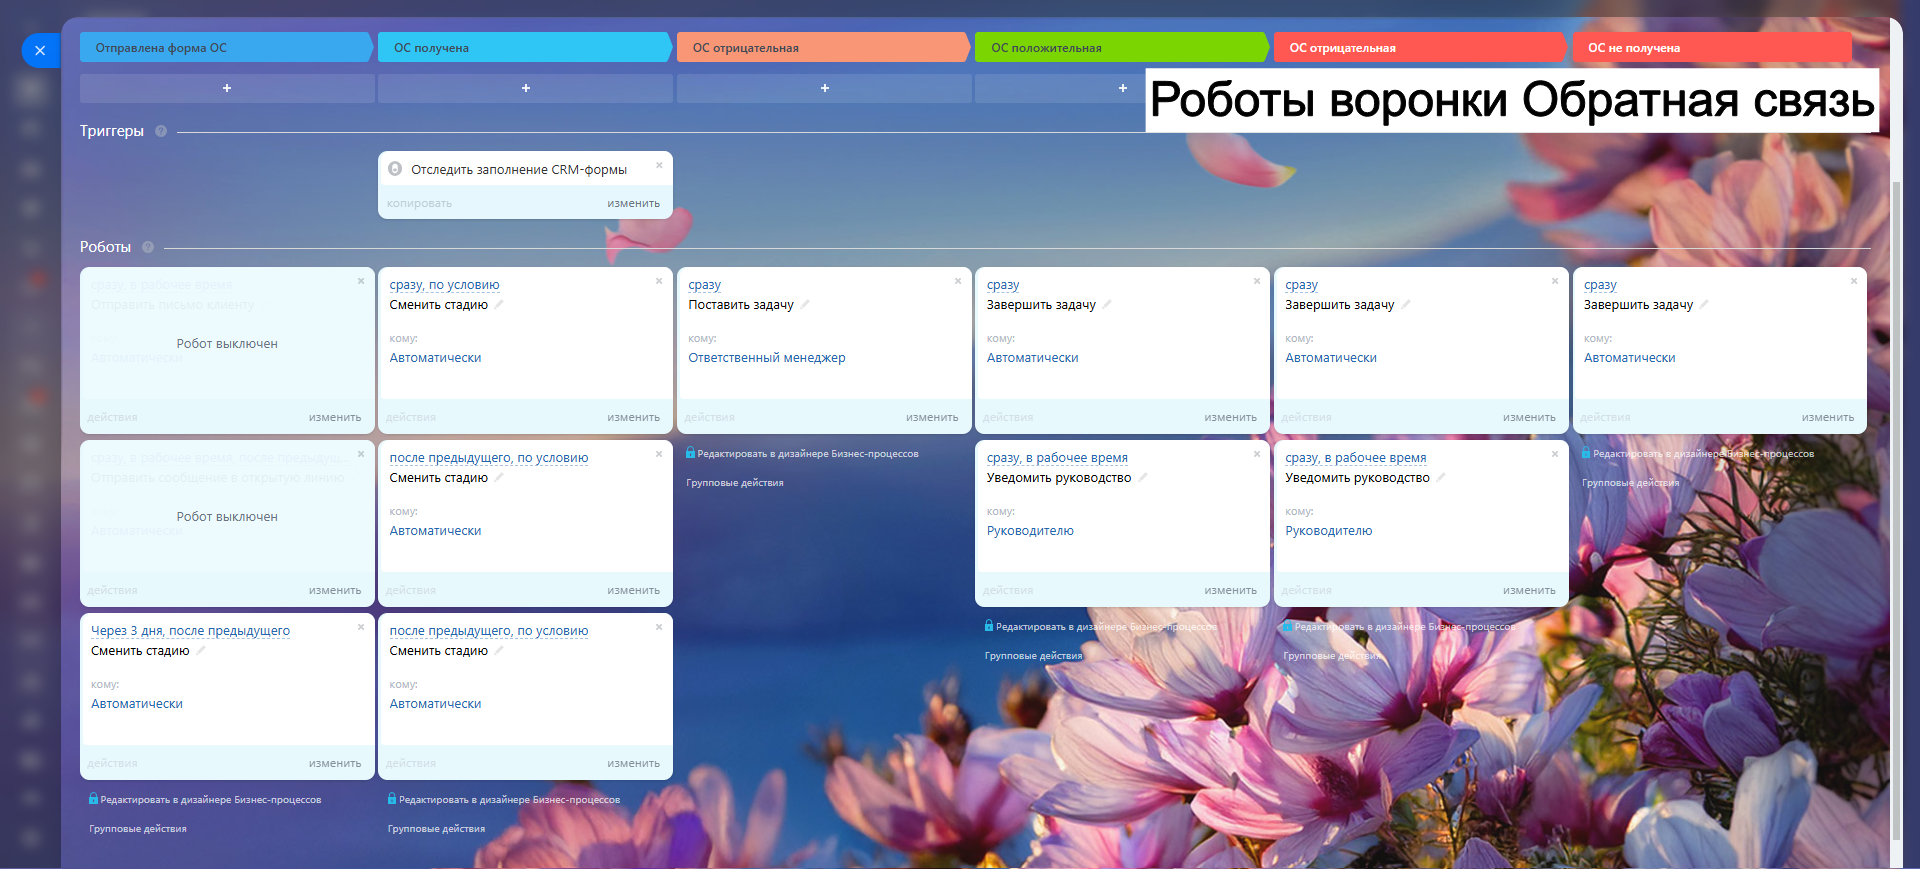Select the ОС положительная stage
Screen dimensions: 1920x869
coord(1122,47)
